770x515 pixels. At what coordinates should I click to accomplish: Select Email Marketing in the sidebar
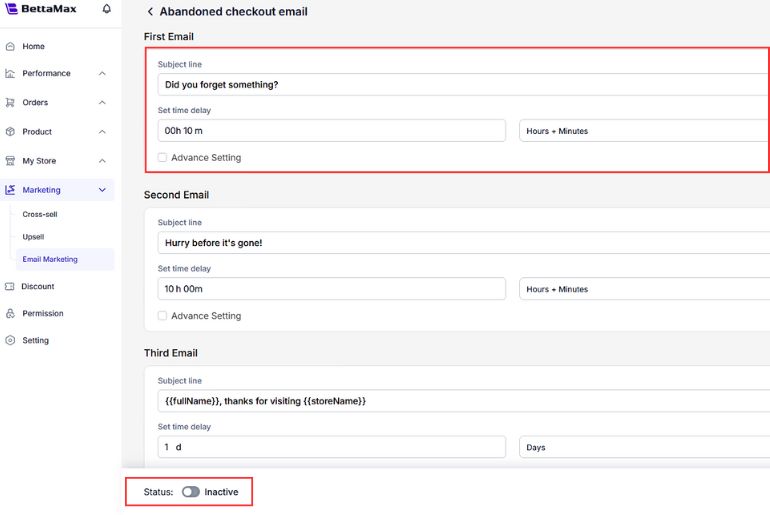coord(50,259)
